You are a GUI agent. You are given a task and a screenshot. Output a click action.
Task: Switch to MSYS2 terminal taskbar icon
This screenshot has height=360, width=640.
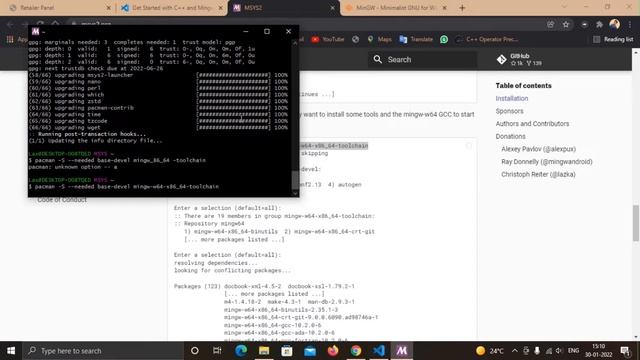402,351
